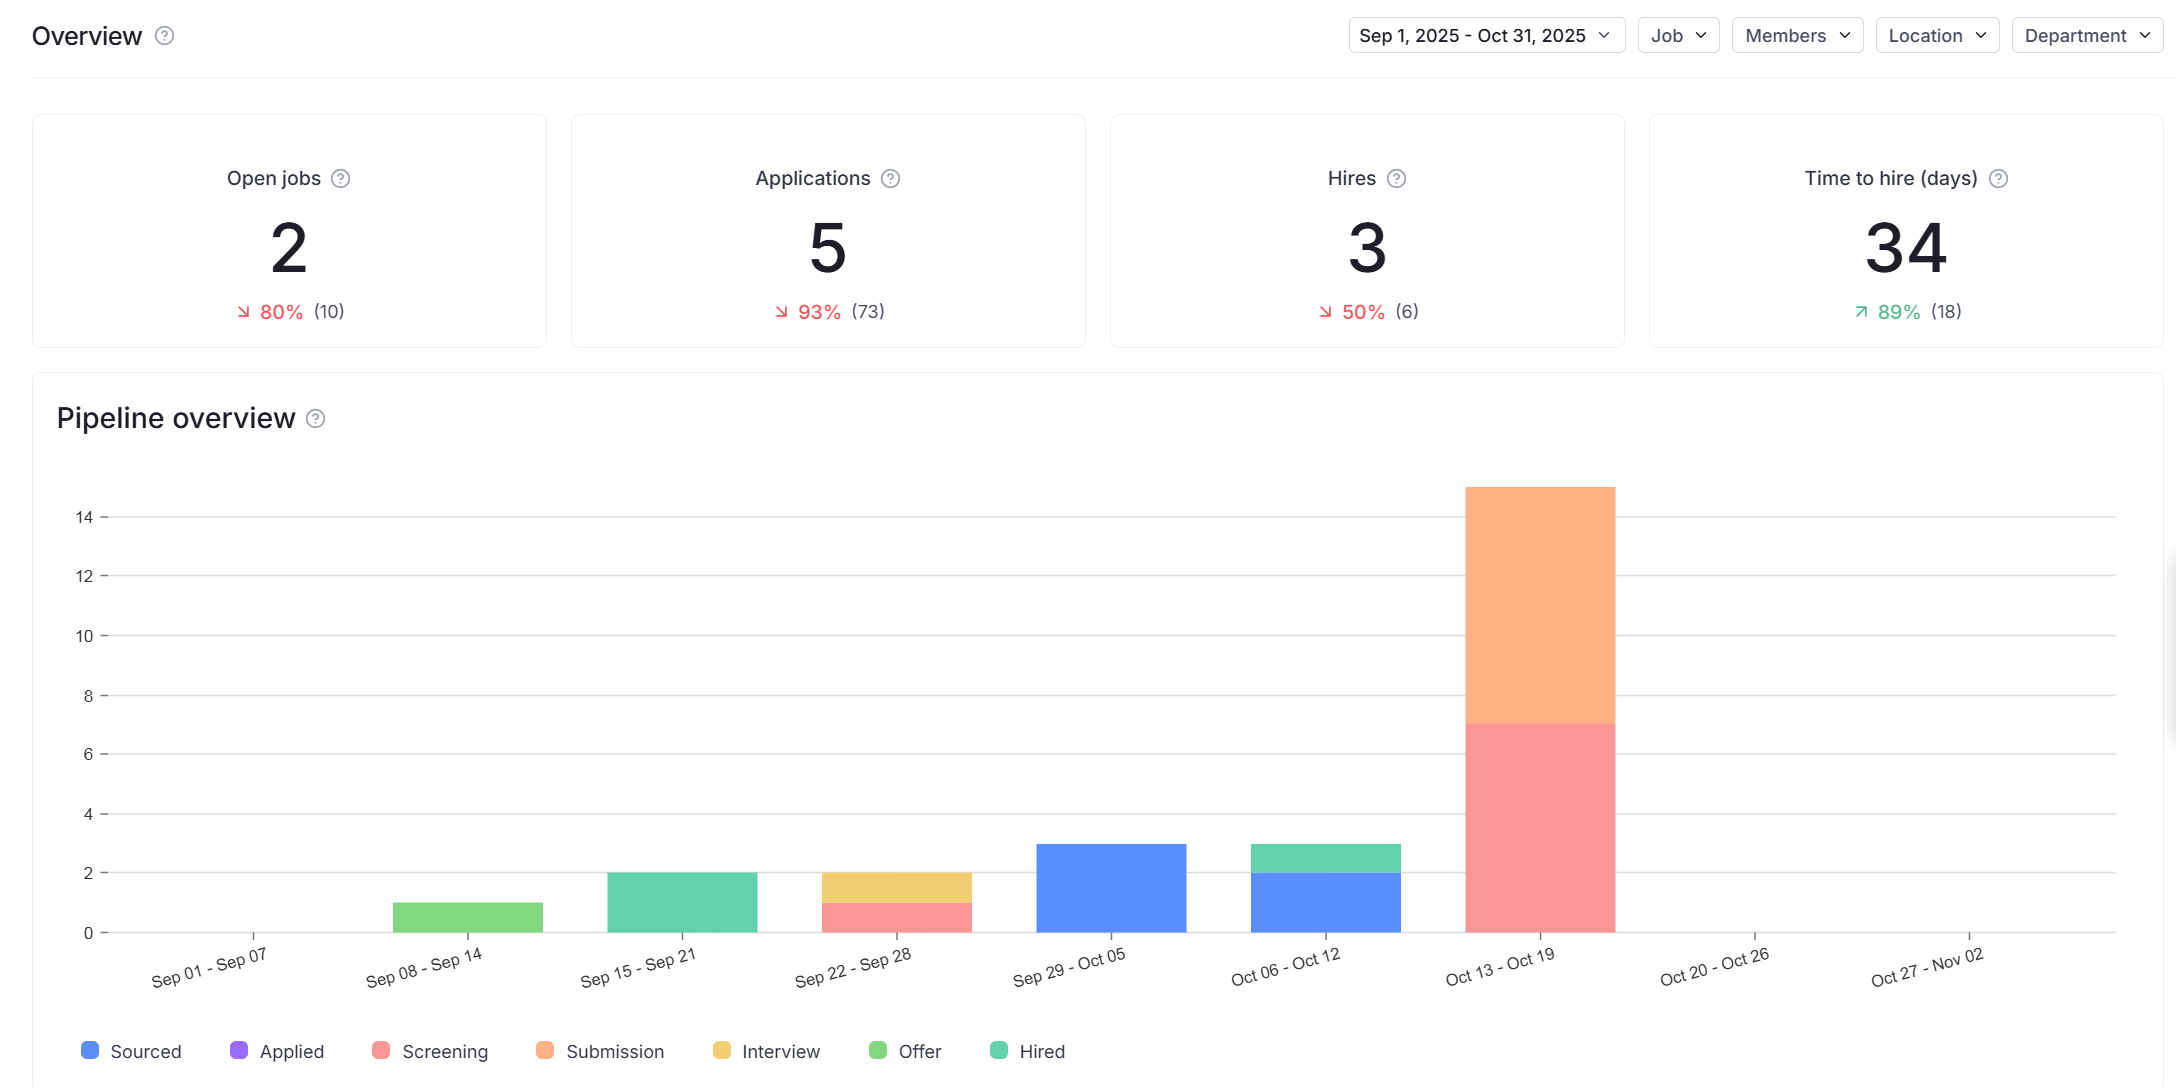The width and height of the screenshot is (2176, 1088).
Task: Click the Hired legend label
Action: (x=1042, y=1051)
